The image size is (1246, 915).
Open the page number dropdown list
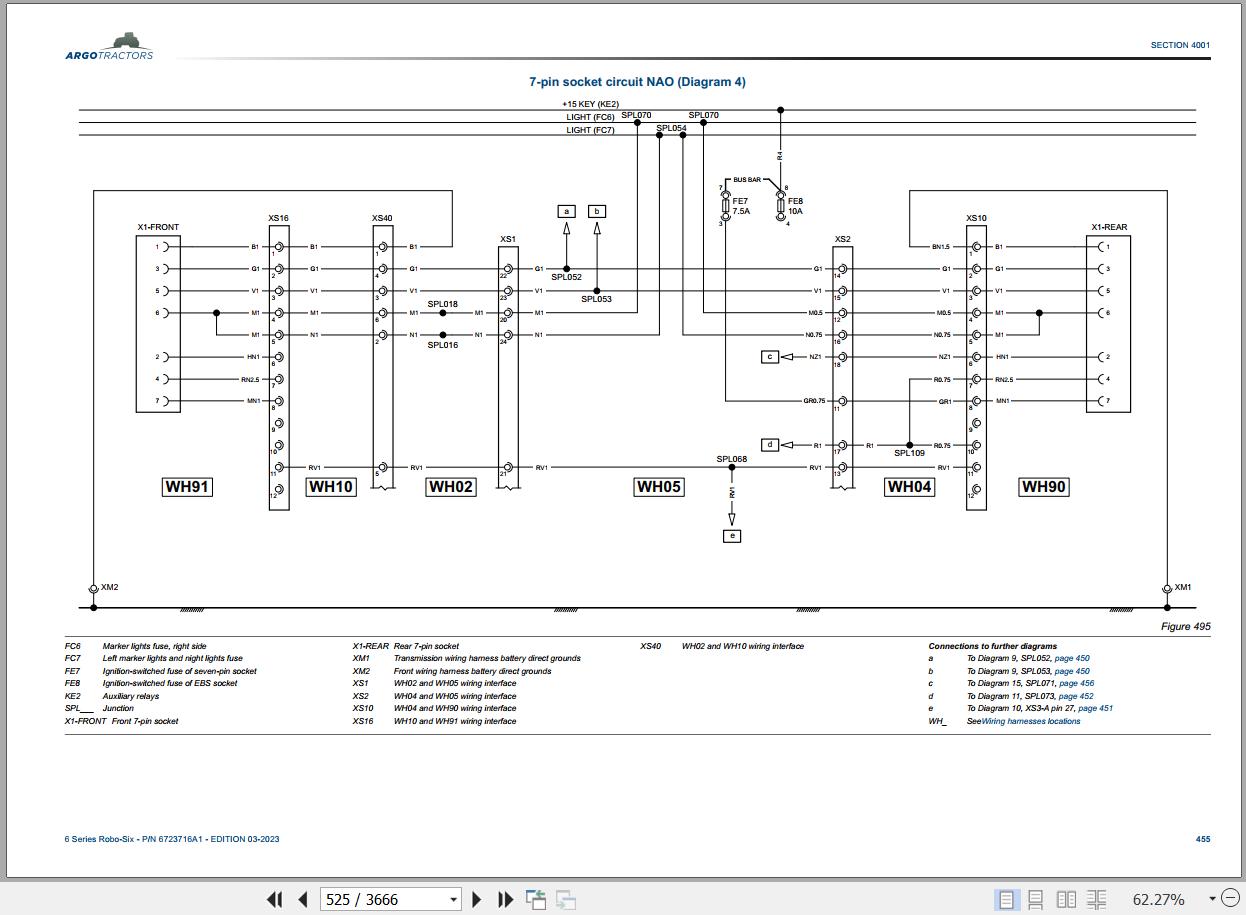coord(454,899)
